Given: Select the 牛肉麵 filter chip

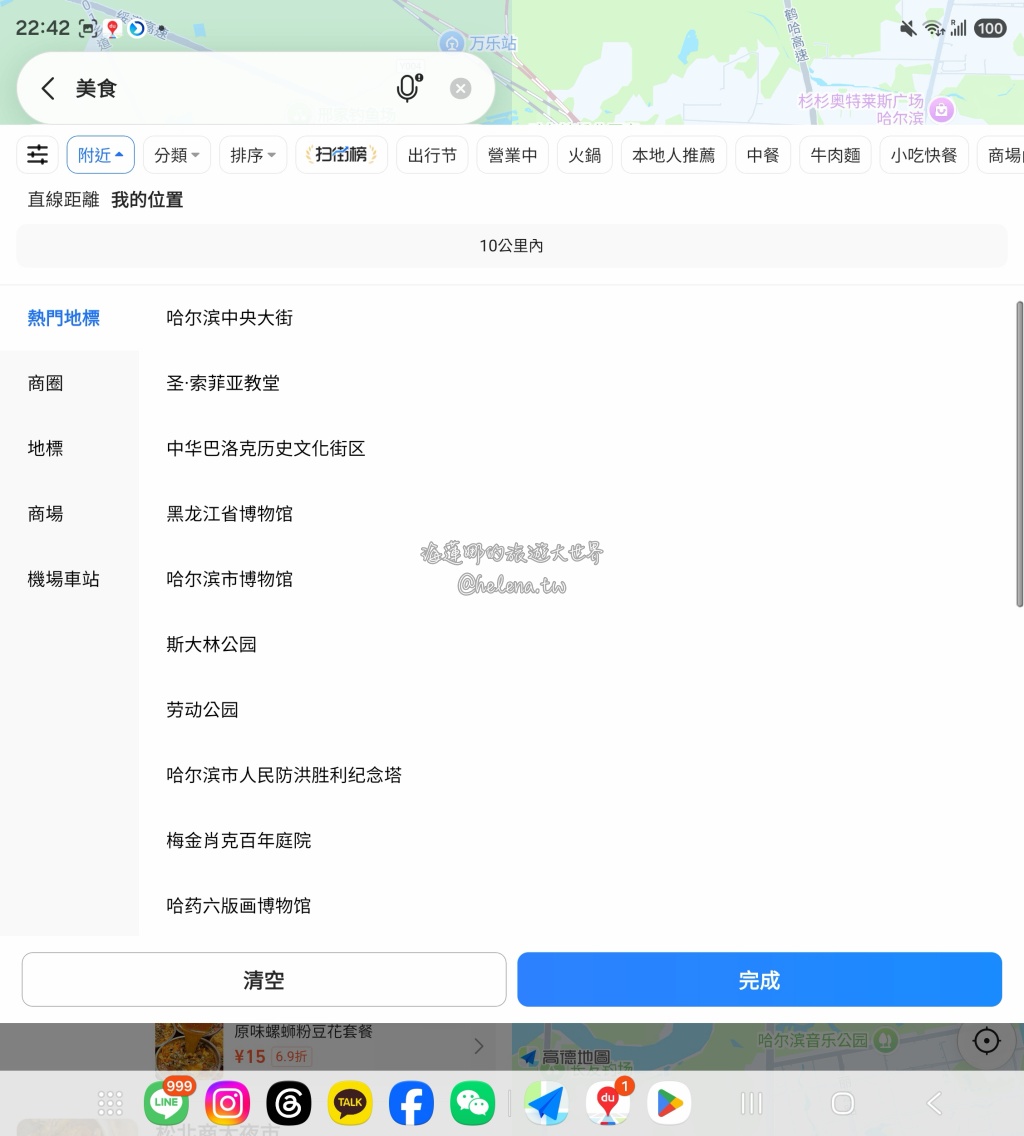Looking at the screenshot, I should (x=836, y=155).
